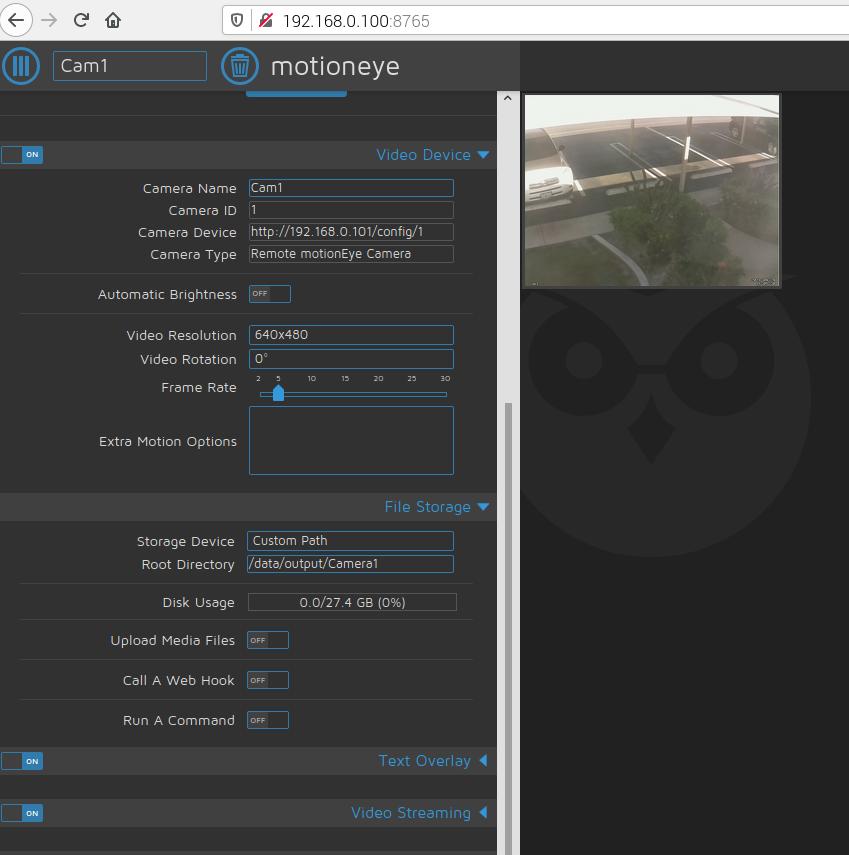
Task: Open the Storage Device dropdown
Action: 350,540
